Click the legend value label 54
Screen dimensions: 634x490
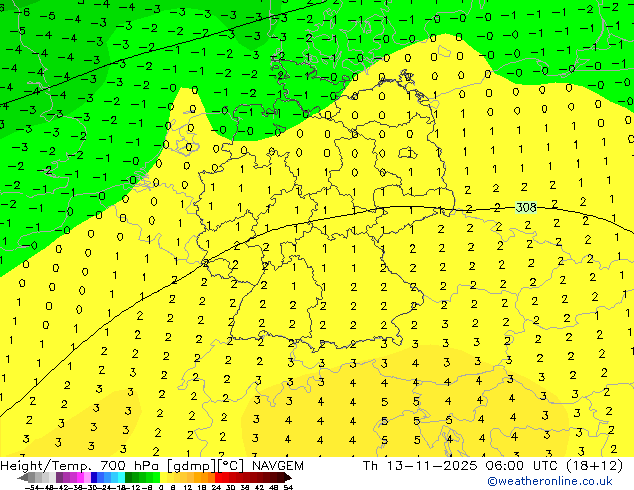[x=288, y=487]
